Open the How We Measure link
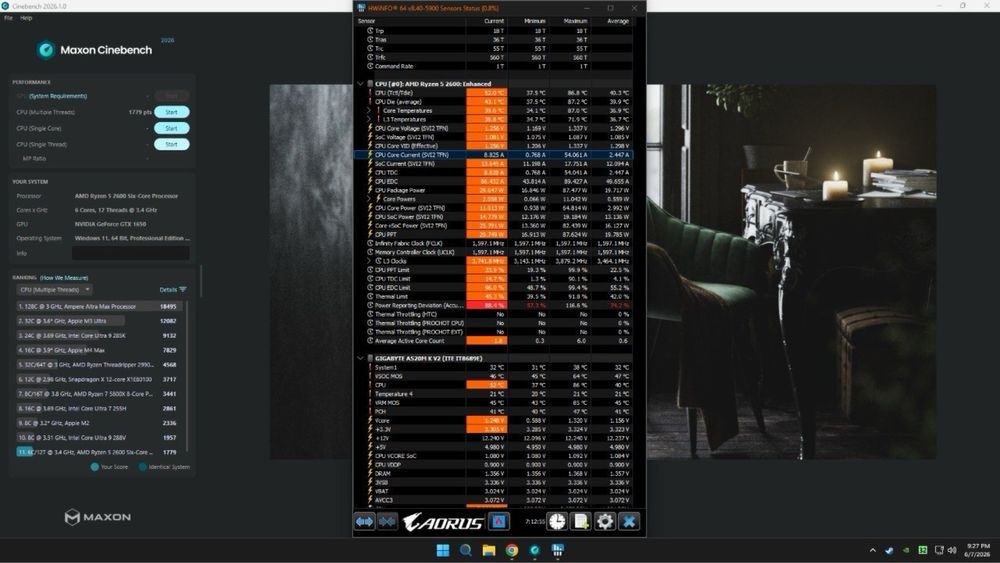Image resolution: width=1000 pixels, height=563 pixels. 64,278
